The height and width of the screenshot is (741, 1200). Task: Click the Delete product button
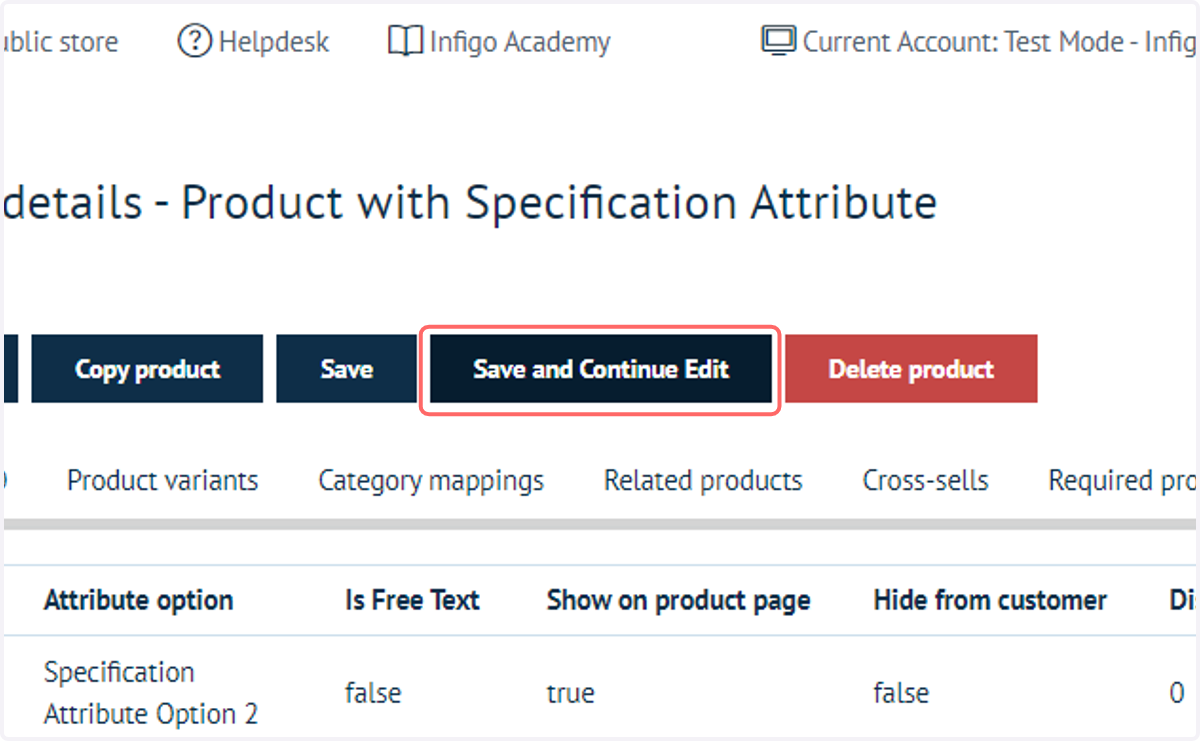pyautogui.click(x=911, y=369)
